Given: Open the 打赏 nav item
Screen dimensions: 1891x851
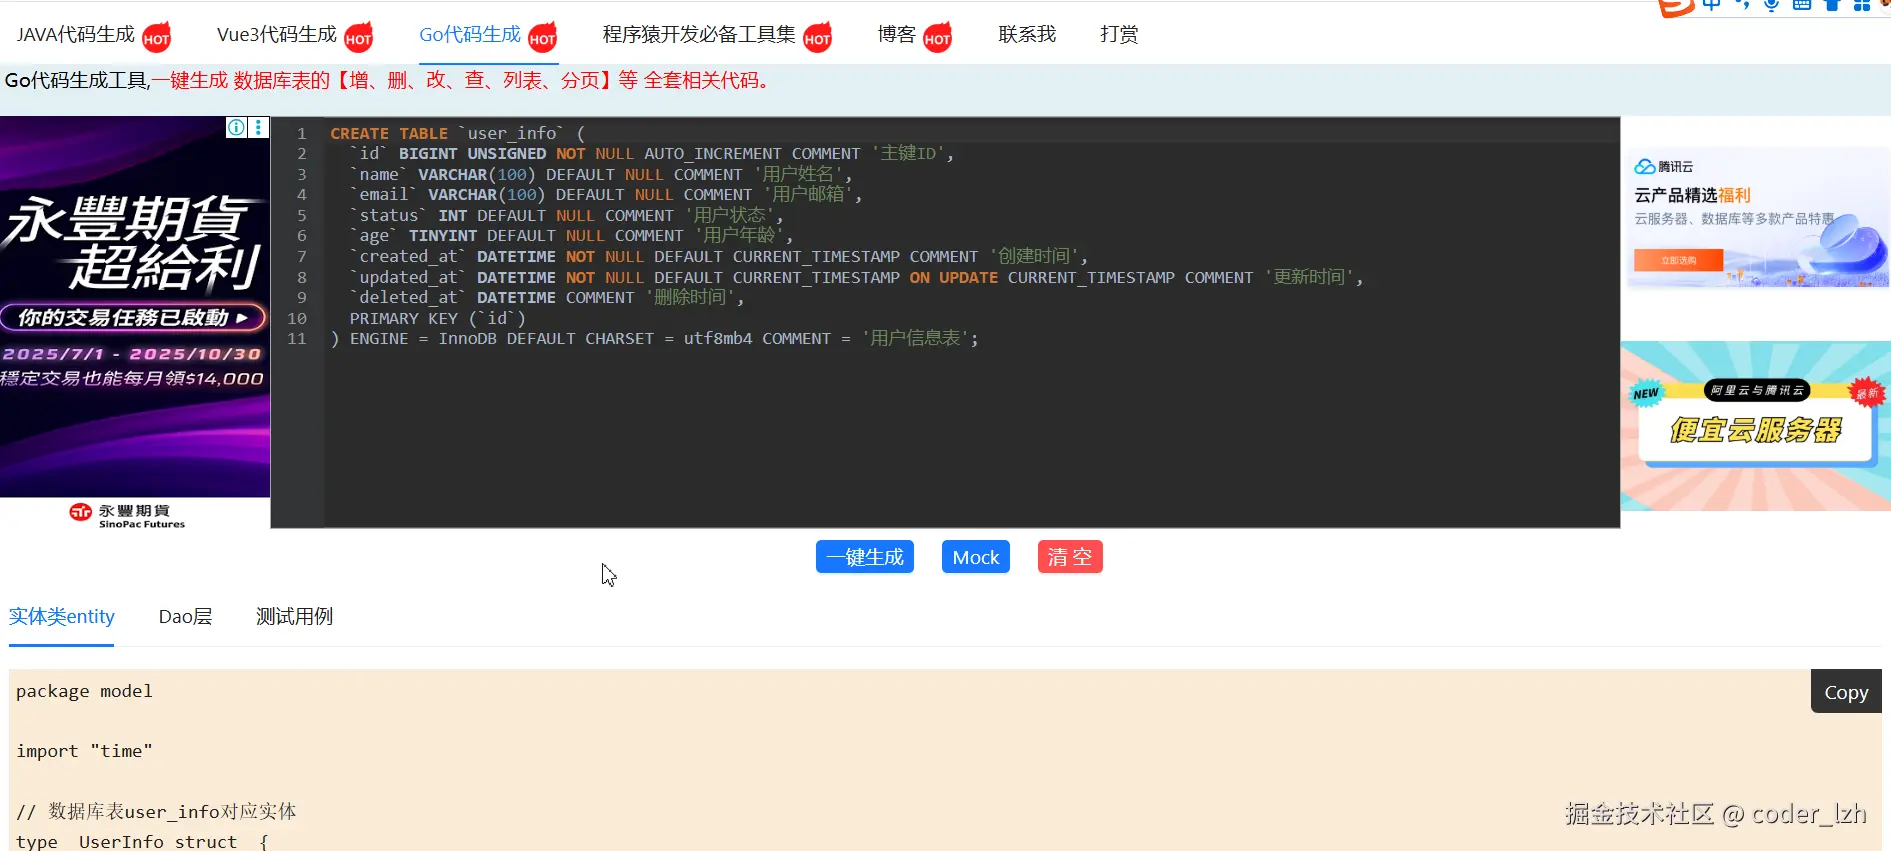Looking at the screenshot, I should [x=1119, y=35].
